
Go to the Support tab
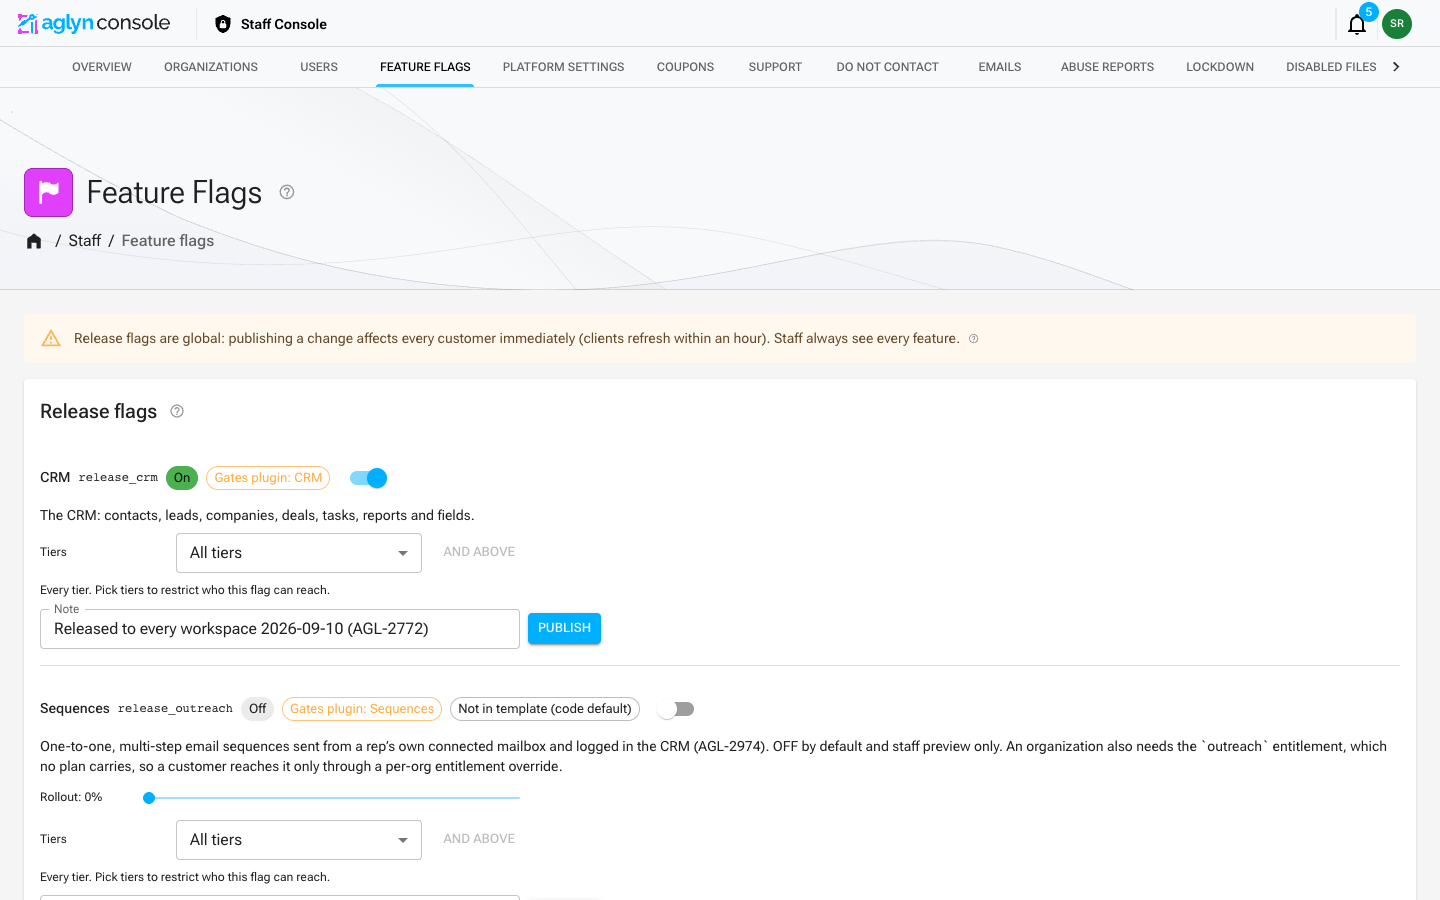click(x=775, y=67)
